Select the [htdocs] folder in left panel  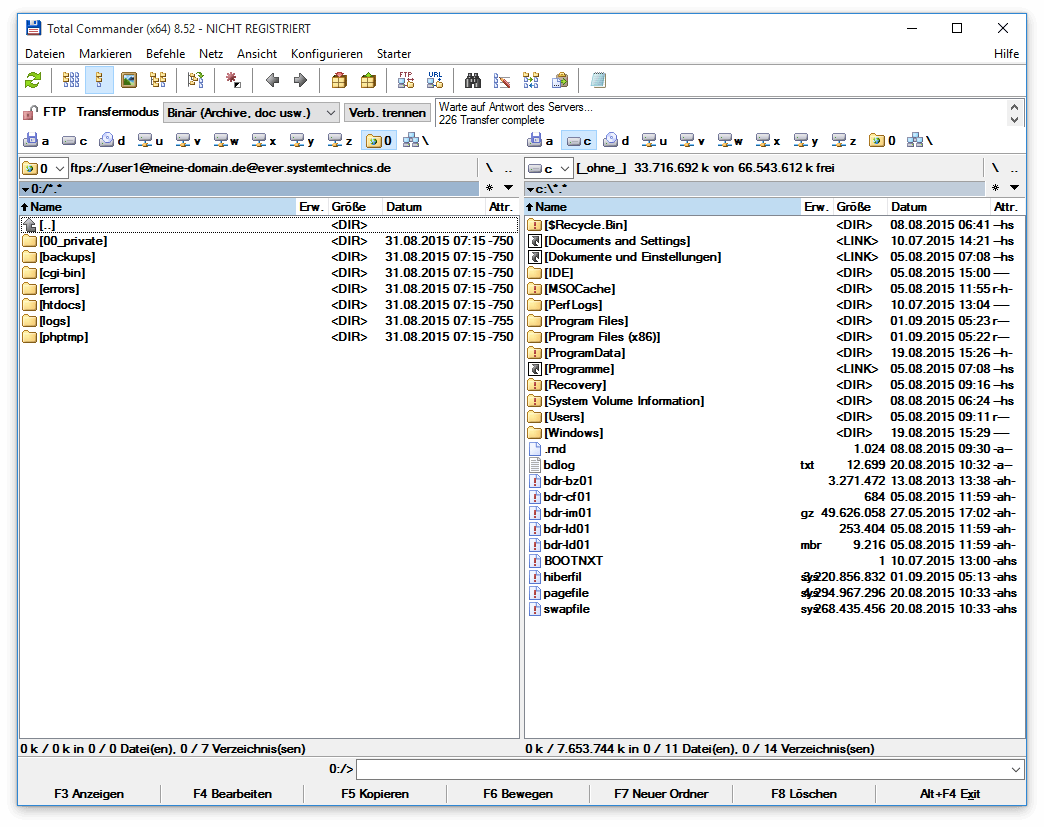(x=269, y=305)
